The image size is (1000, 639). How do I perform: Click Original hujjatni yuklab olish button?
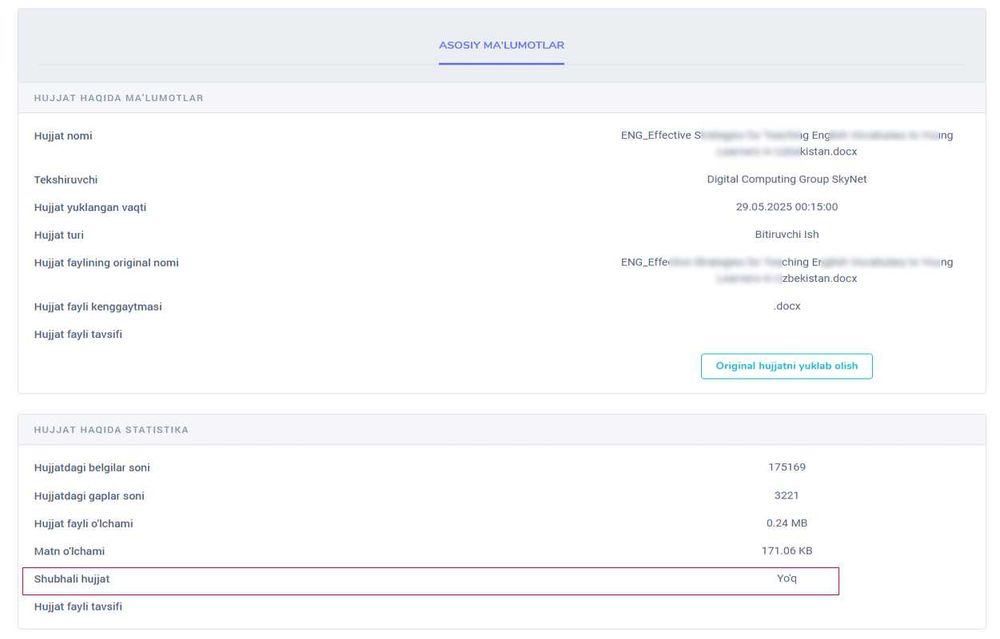tap(786, 366)
